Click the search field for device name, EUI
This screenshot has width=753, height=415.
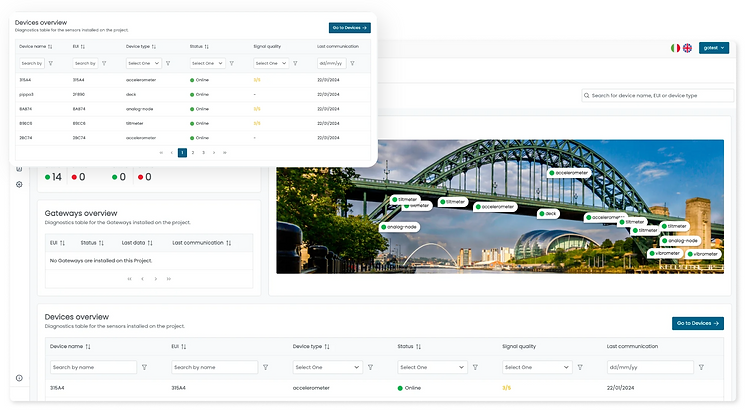coord(657,96)
